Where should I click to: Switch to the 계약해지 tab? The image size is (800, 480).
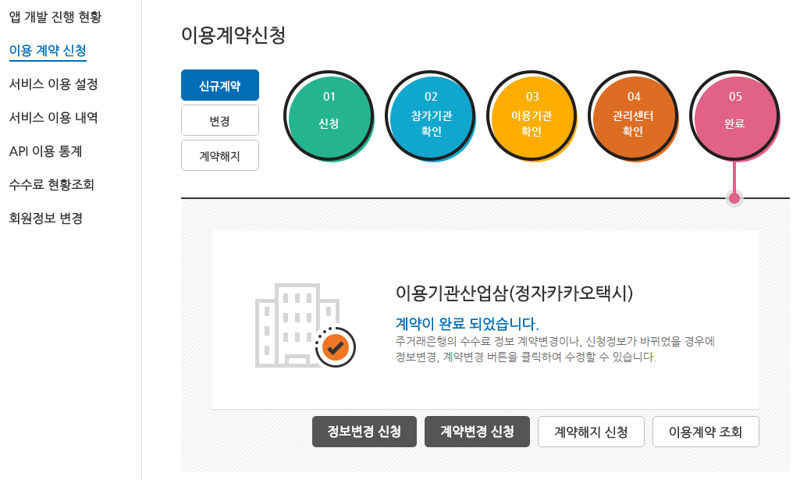[x=220, y=156]
